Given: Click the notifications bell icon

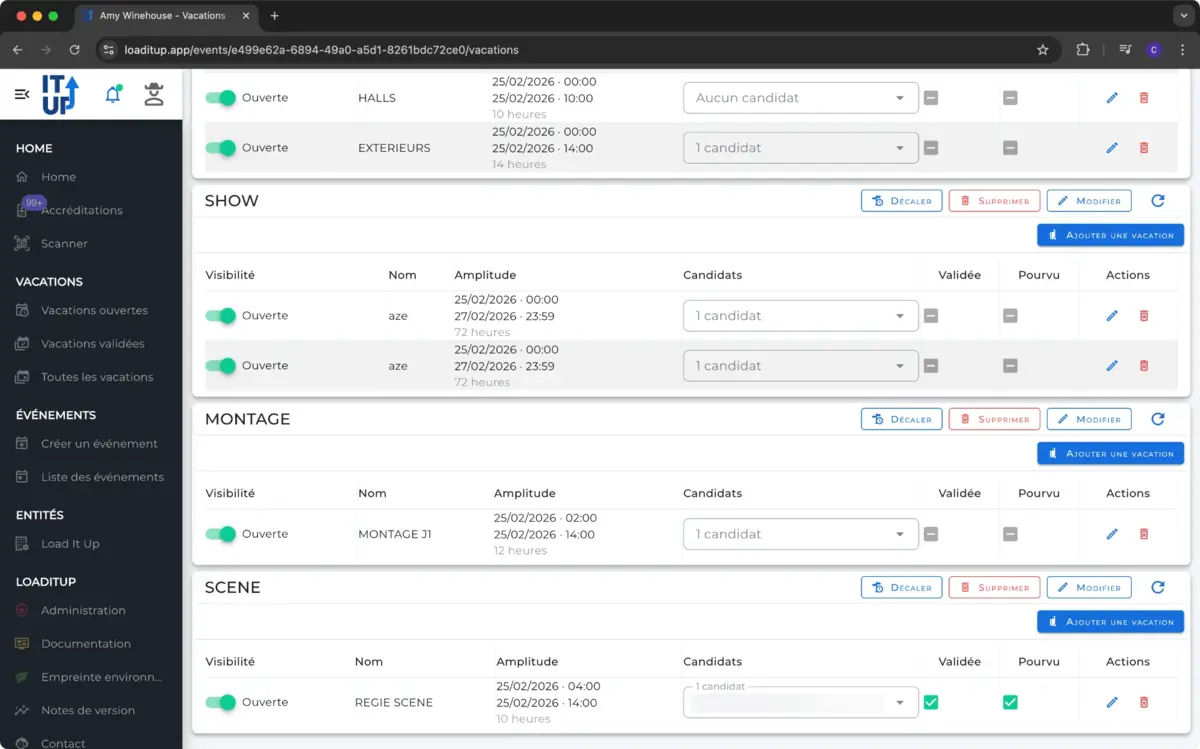Looking at the screenshot, I should click(x=113, y=95).
